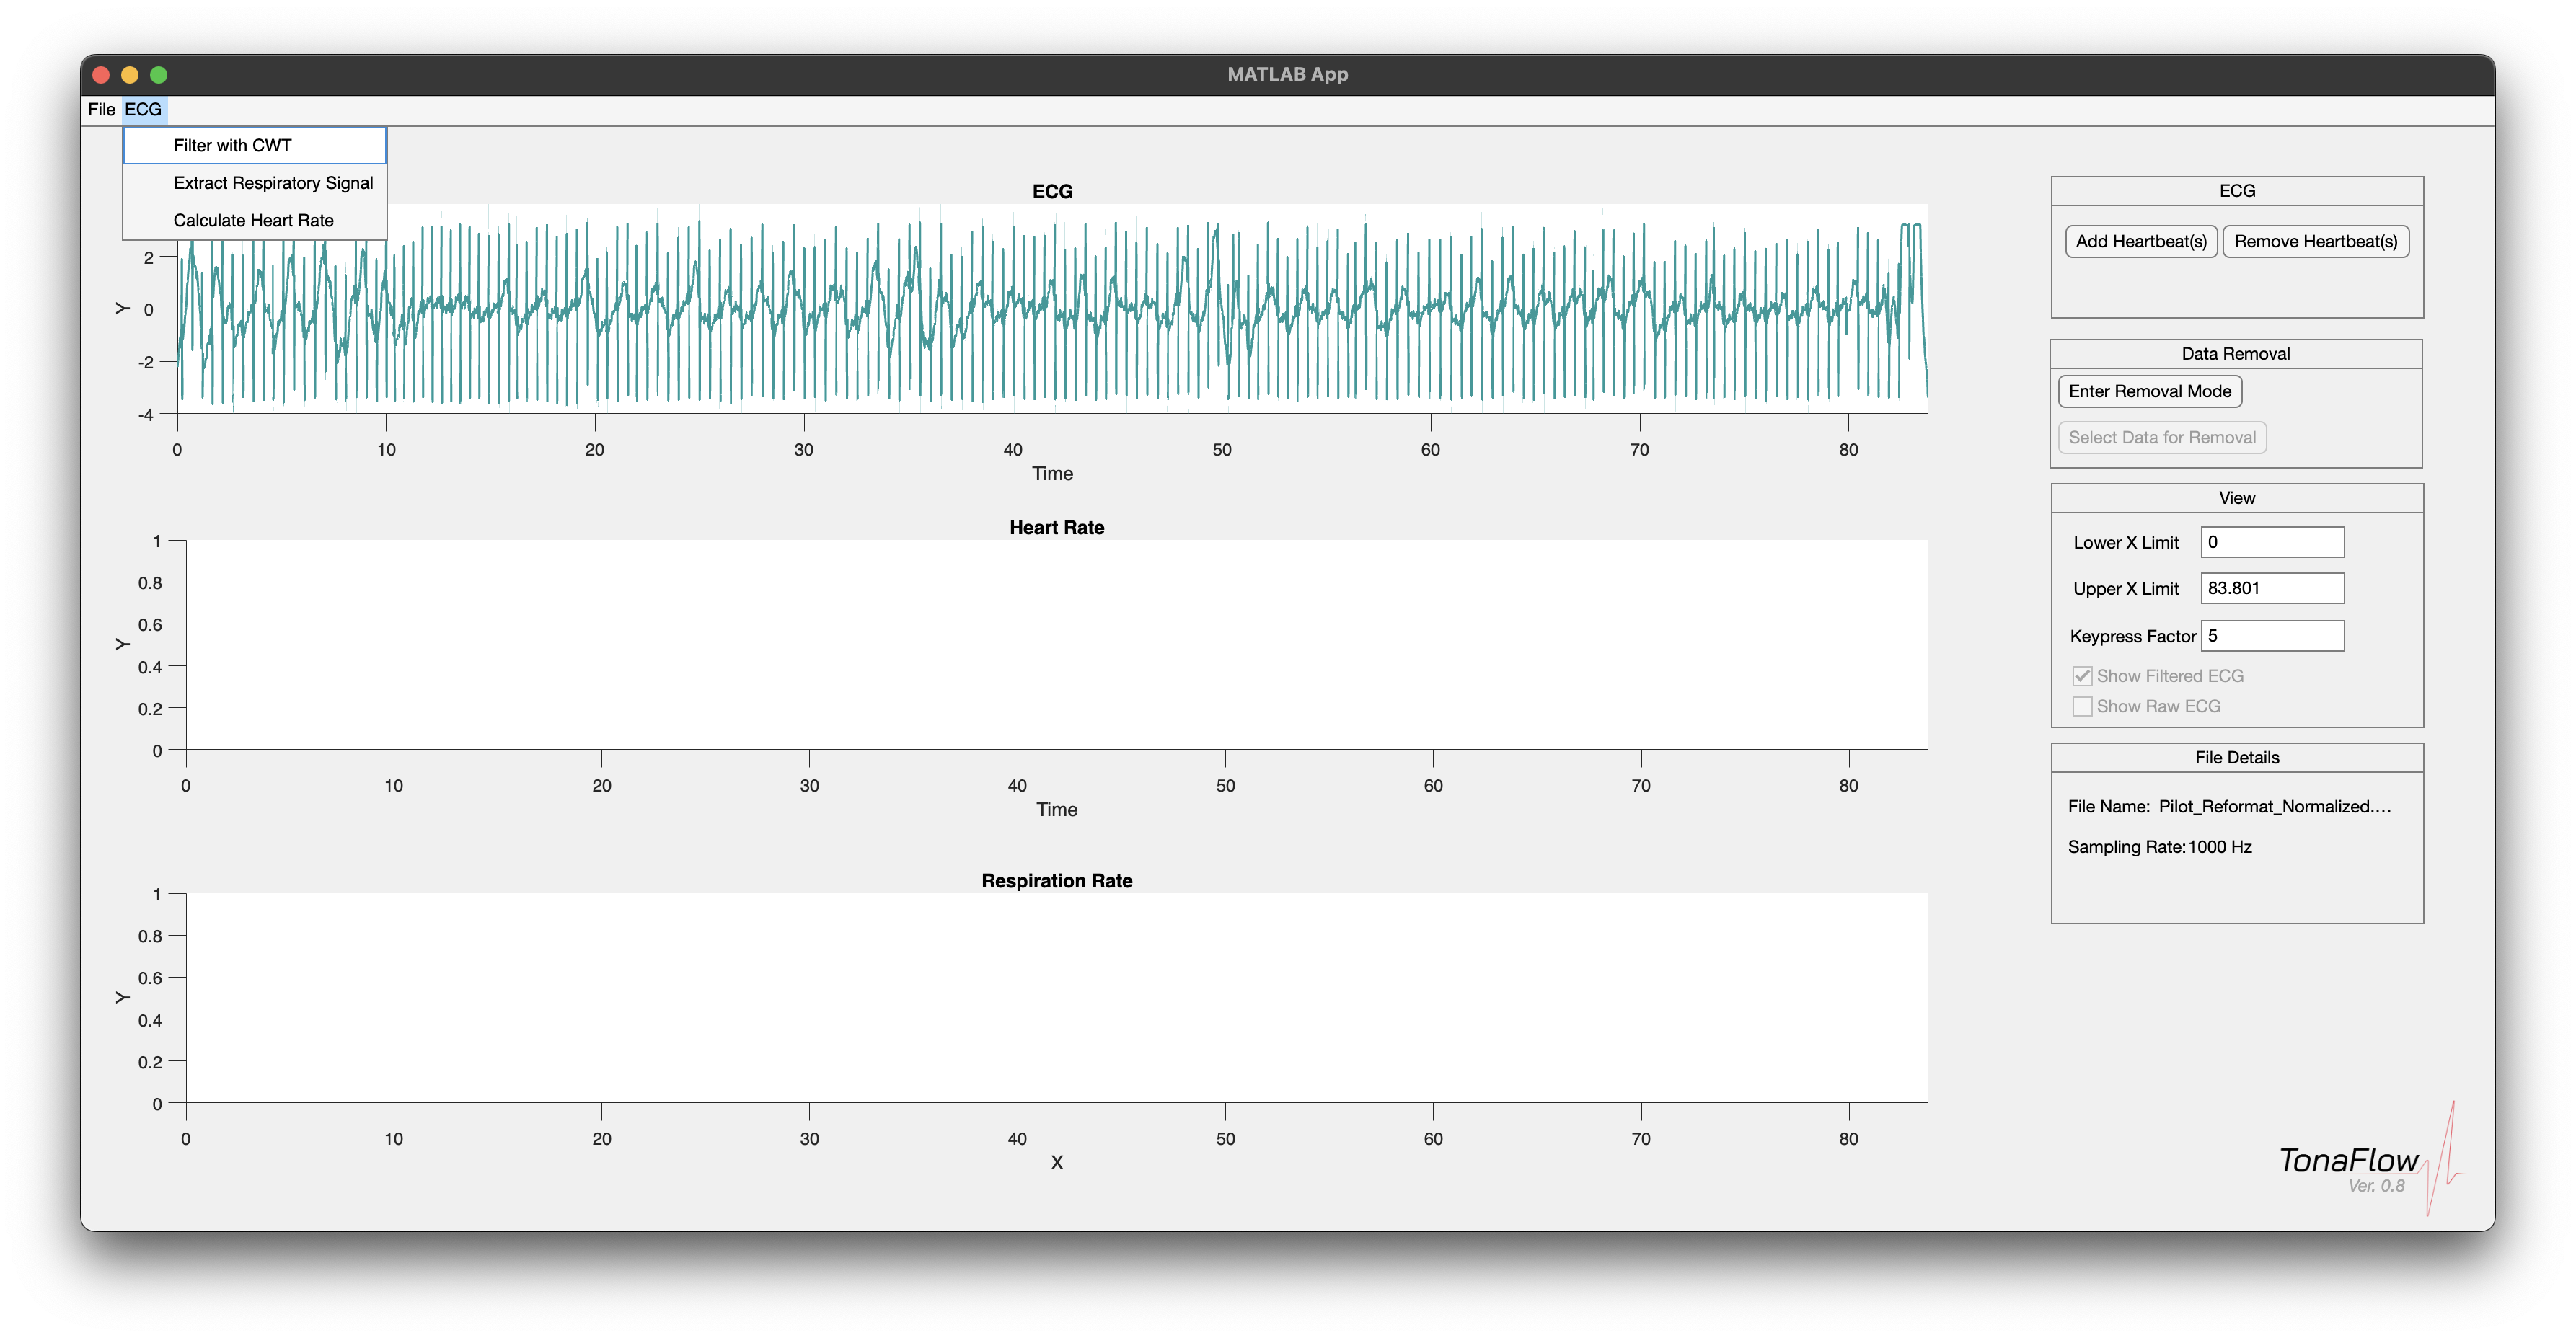The image size is (2576, 1338).
Task: Collapse the open ECG menu
Action: [x=143, y=110]
